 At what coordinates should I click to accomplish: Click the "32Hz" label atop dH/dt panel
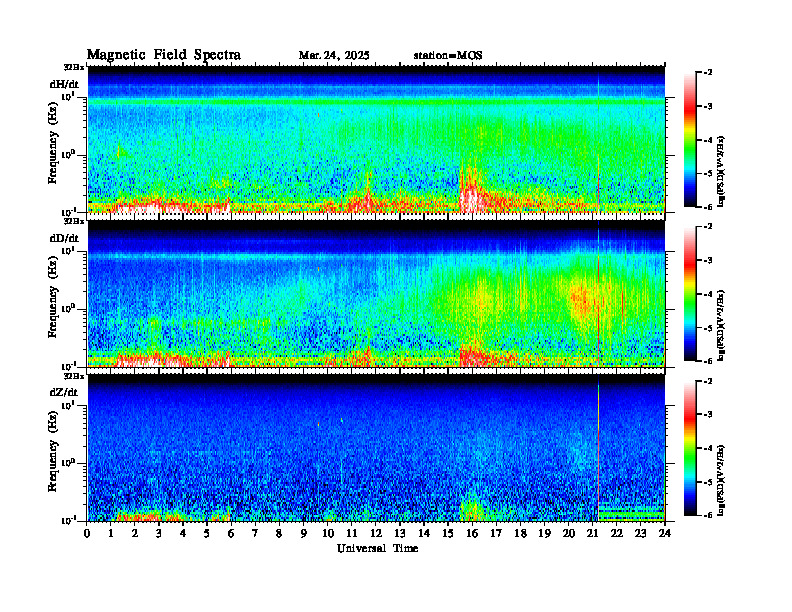[74, 67]
